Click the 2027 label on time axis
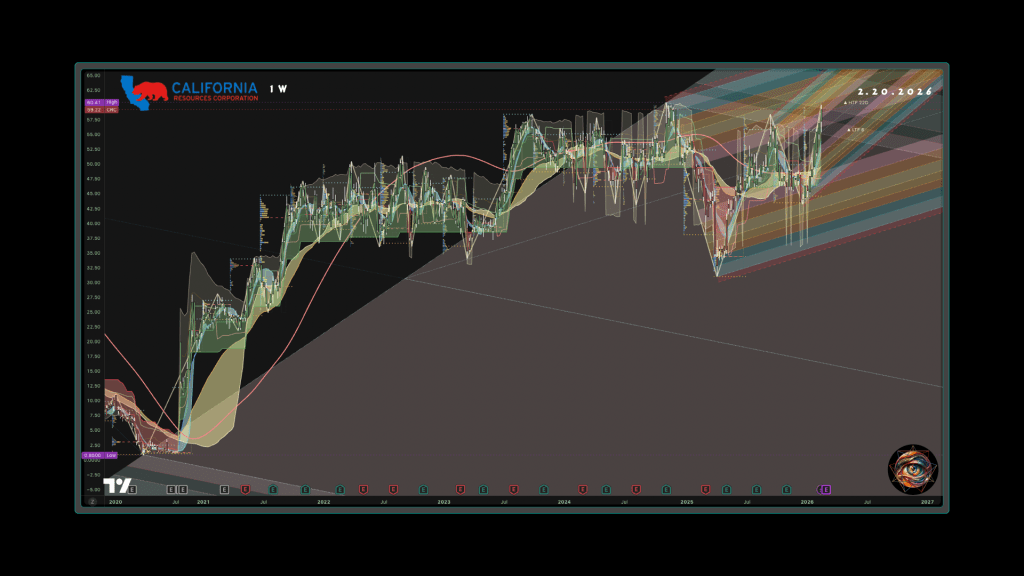This screenshot has width=1024, height=576. 927,500
